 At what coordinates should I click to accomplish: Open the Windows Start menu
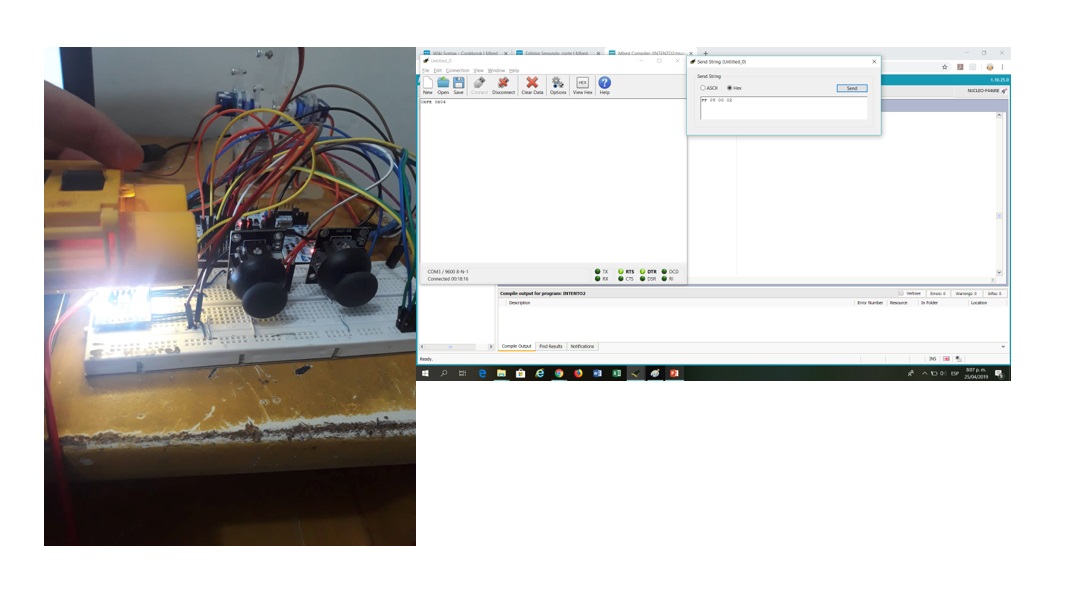426,373
